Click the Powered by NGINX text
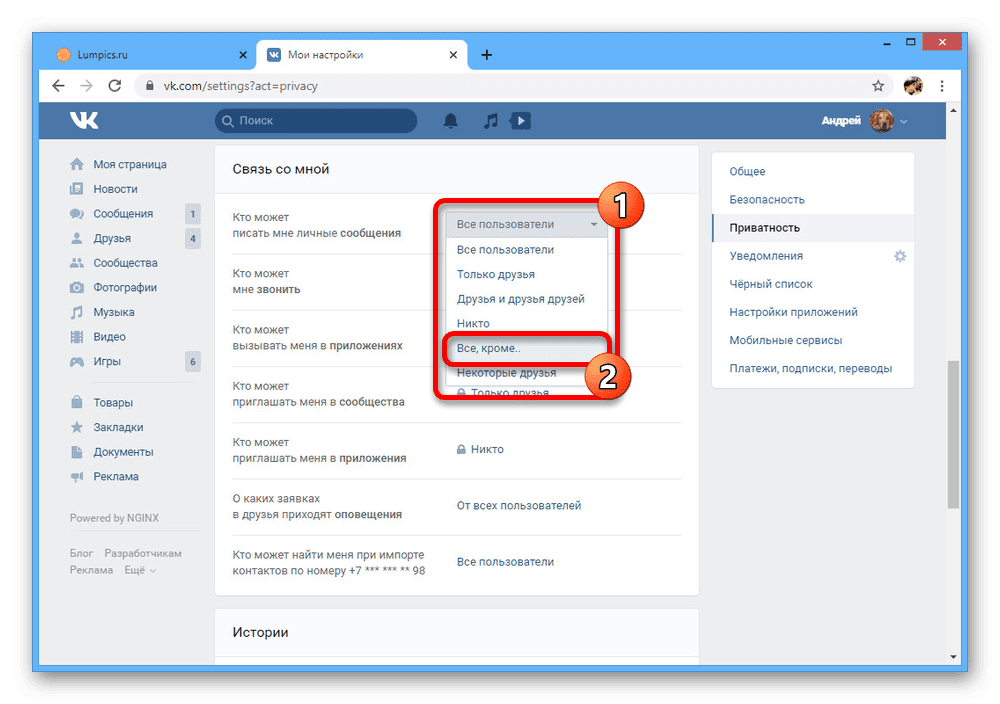Screen dimensions: 1000x704 (114, 518)
